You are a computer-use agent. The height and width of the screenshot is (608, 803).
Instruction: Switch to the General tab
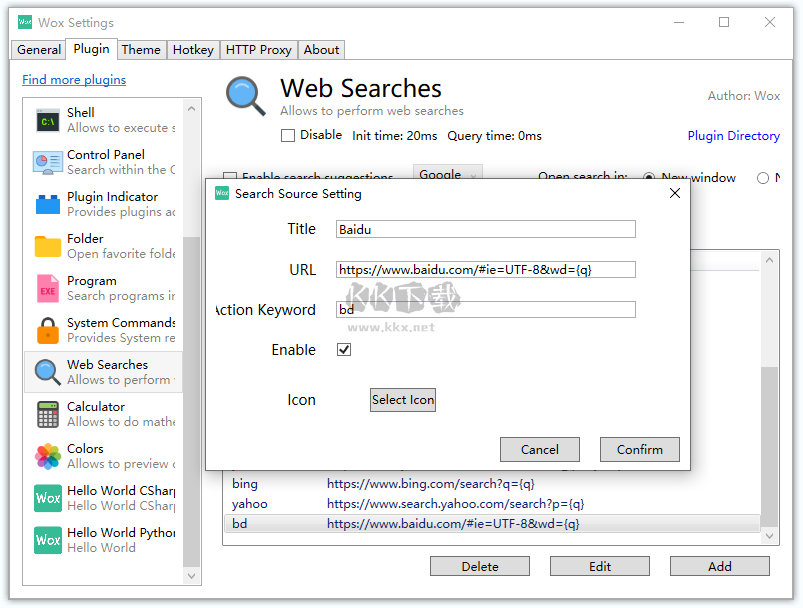click(x=38, y=50)
